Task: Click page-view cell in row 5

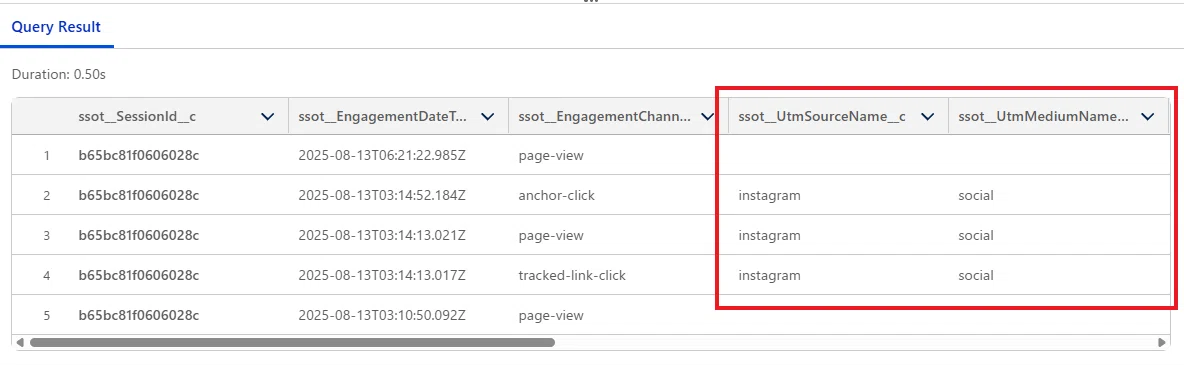Action: (x=551, y=315)
